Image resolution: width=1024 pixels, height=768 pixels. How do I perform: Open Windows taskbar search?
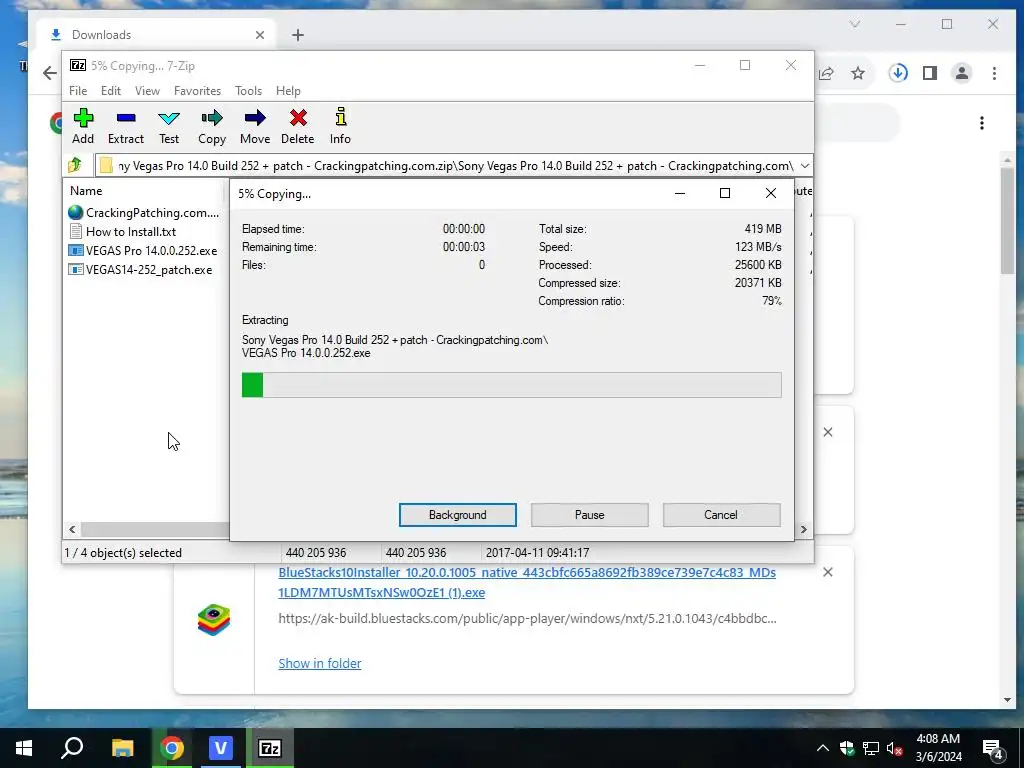(x=72, y=748)
